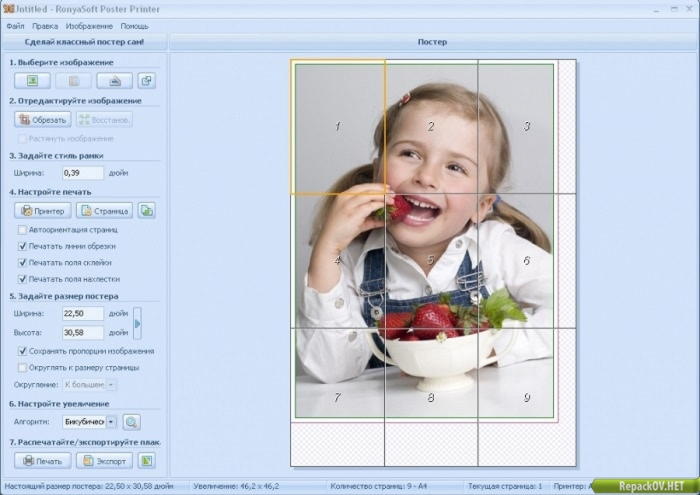Click the Высота field showing 30,58
This screenshot has height=495, width=700.
click(83, 333)
